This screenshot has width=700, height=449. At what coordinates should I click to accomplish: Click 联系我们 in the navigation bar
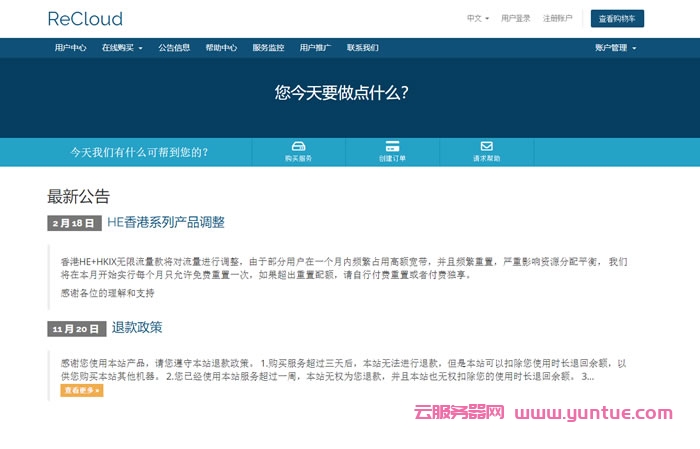click(x=362, y=47)
